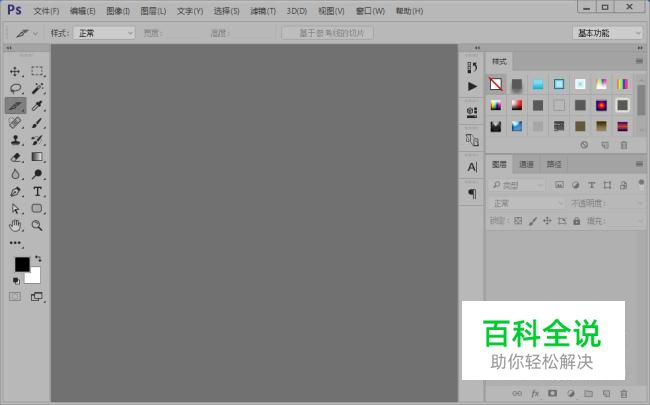Open the 滤镜(T) menu

tap(263, 11)
